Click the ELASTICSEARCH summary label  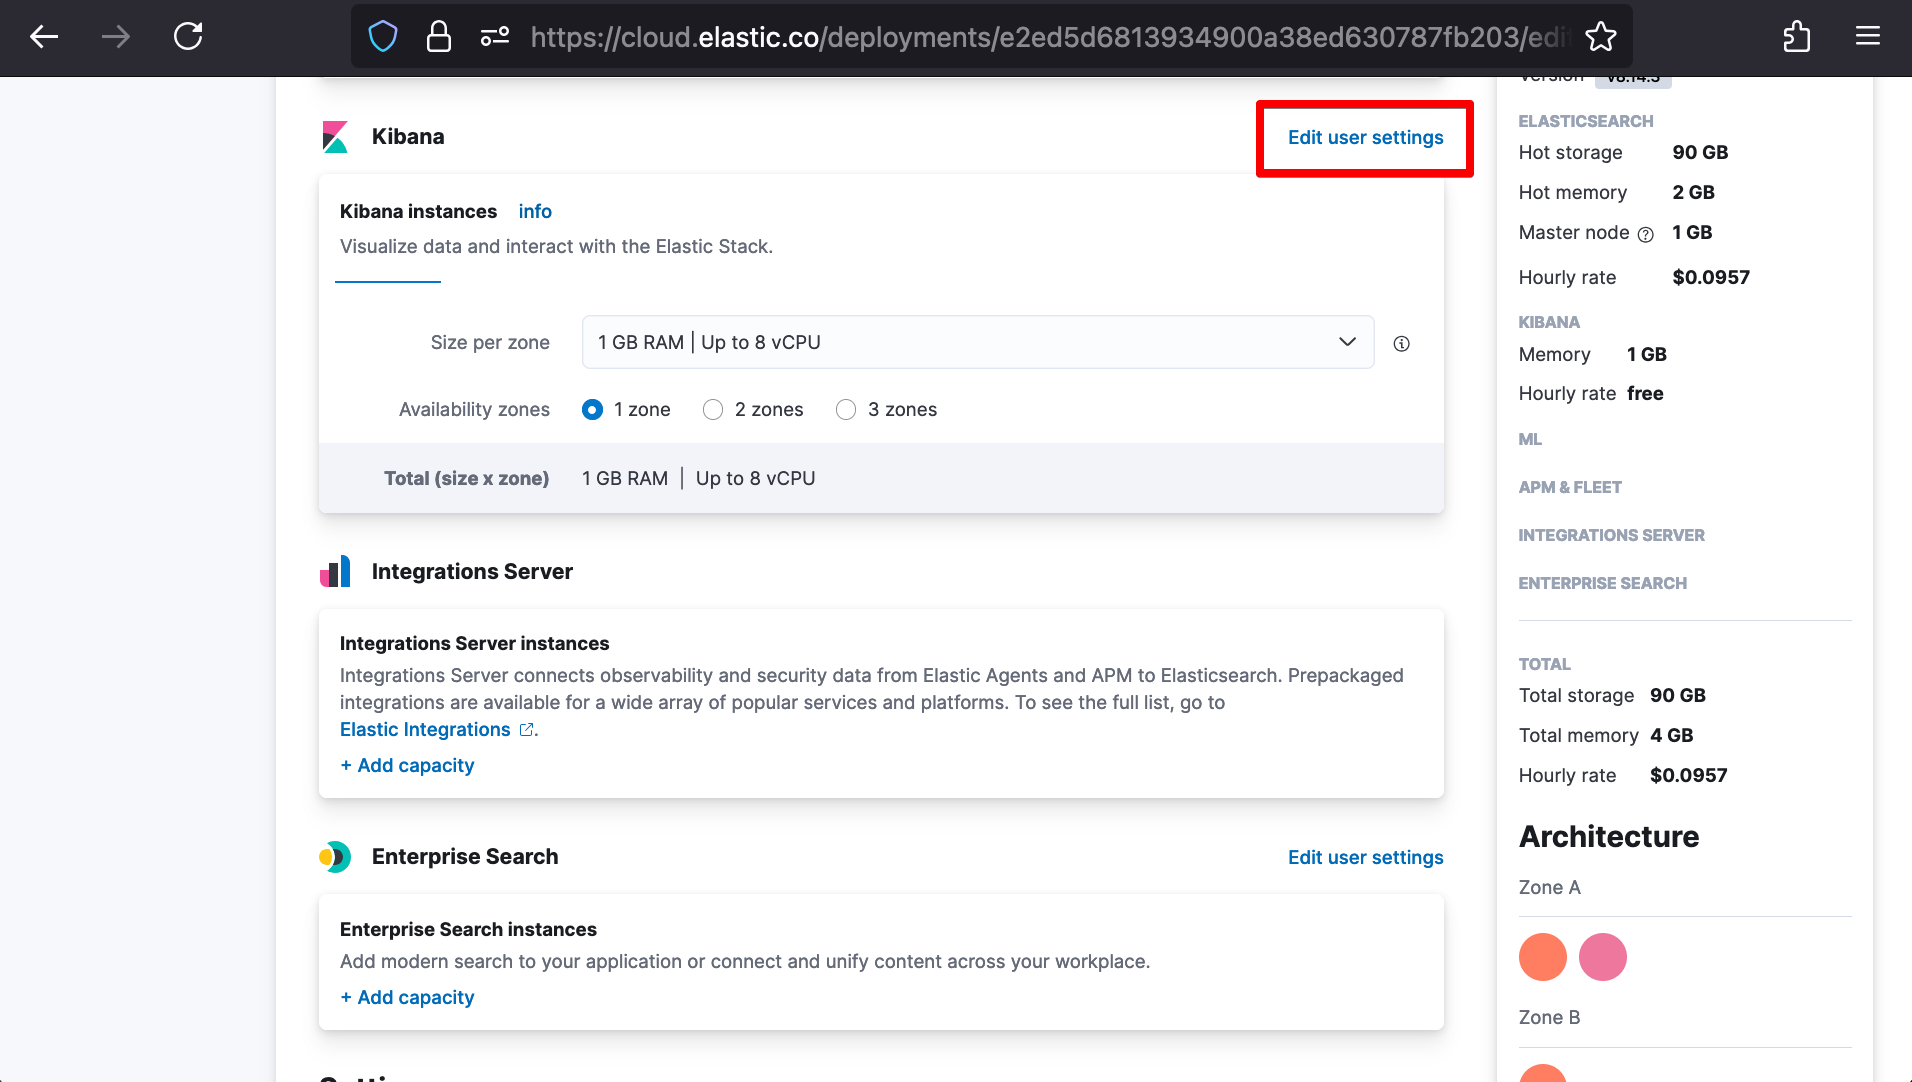point(1586,121)
